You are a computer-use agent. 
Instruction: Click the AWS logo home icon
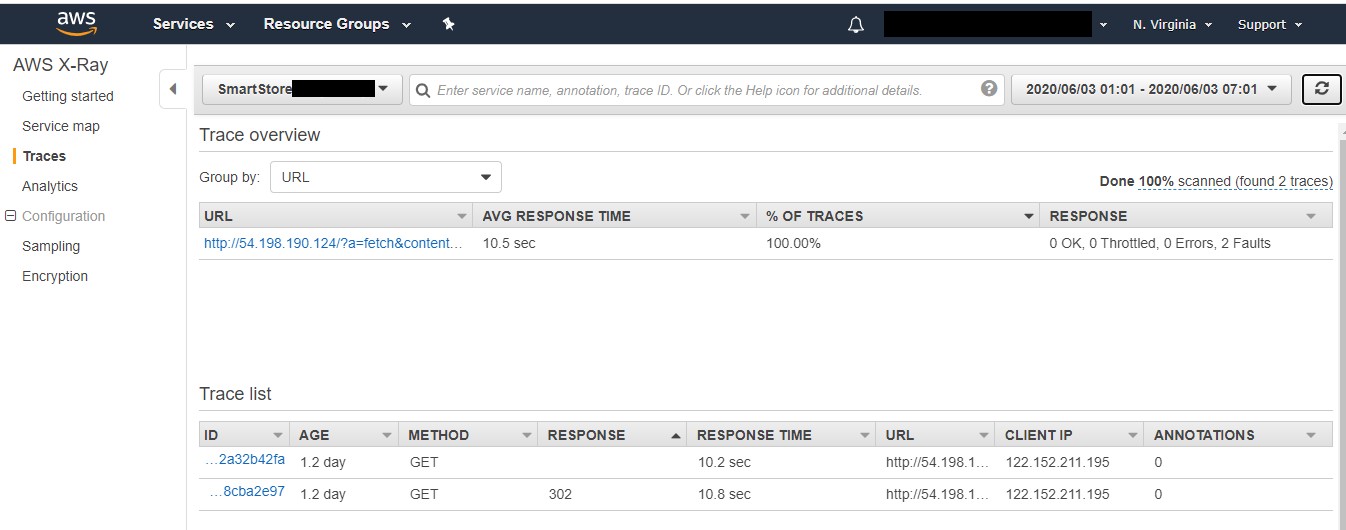[x=77, y=23]
